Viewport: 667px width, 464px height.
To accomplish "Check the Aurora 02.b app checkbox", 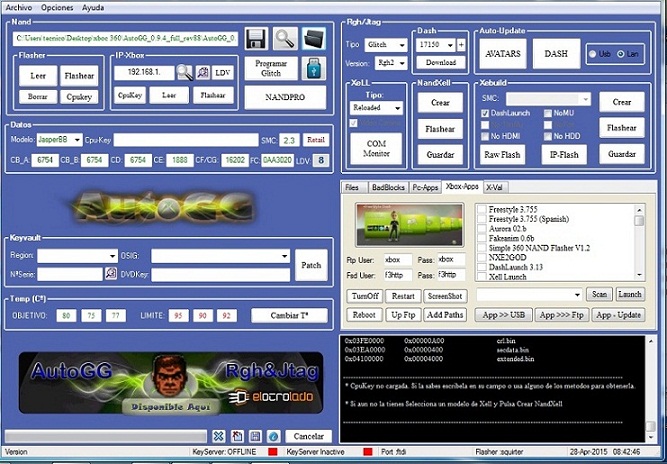I will [x=482, y=229].
